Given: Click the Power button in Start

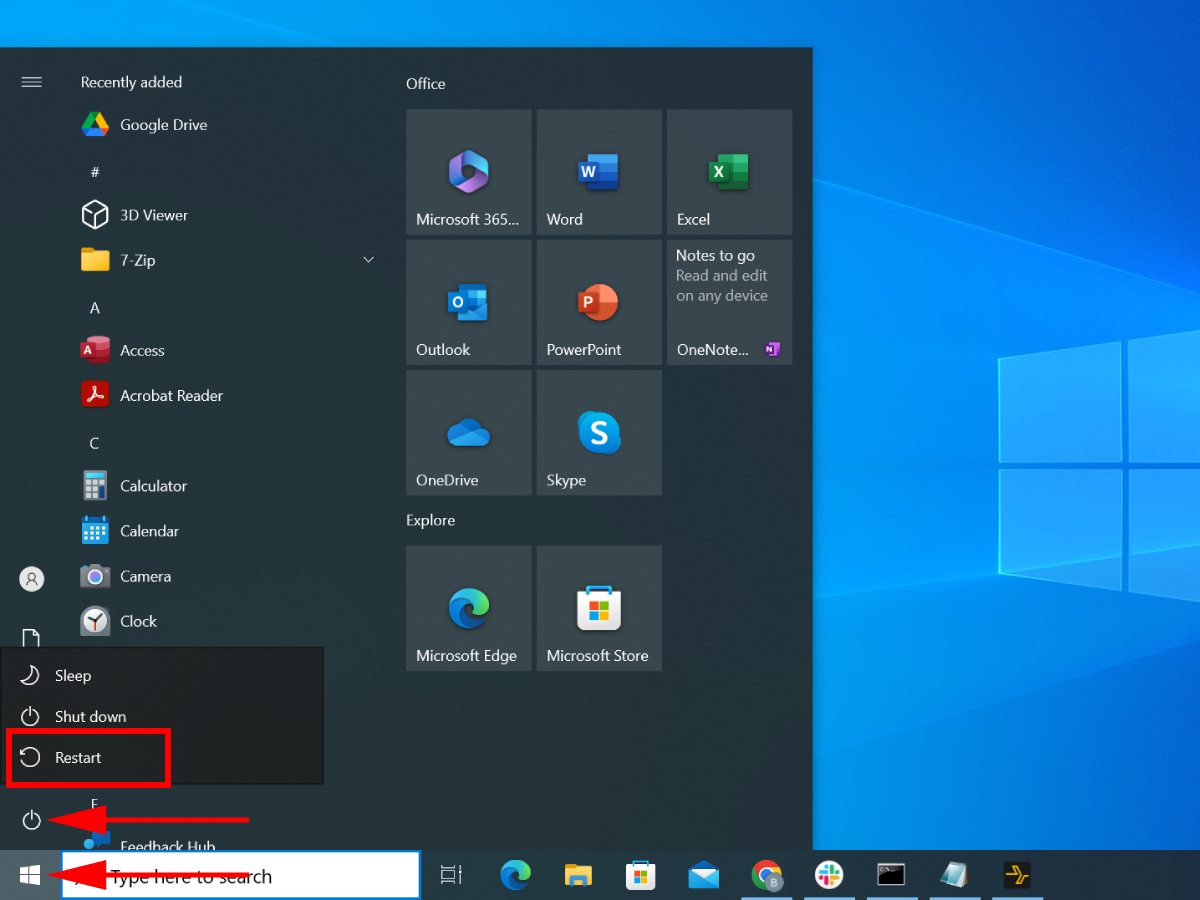Looking at the screenshot, I should [32, 821].
